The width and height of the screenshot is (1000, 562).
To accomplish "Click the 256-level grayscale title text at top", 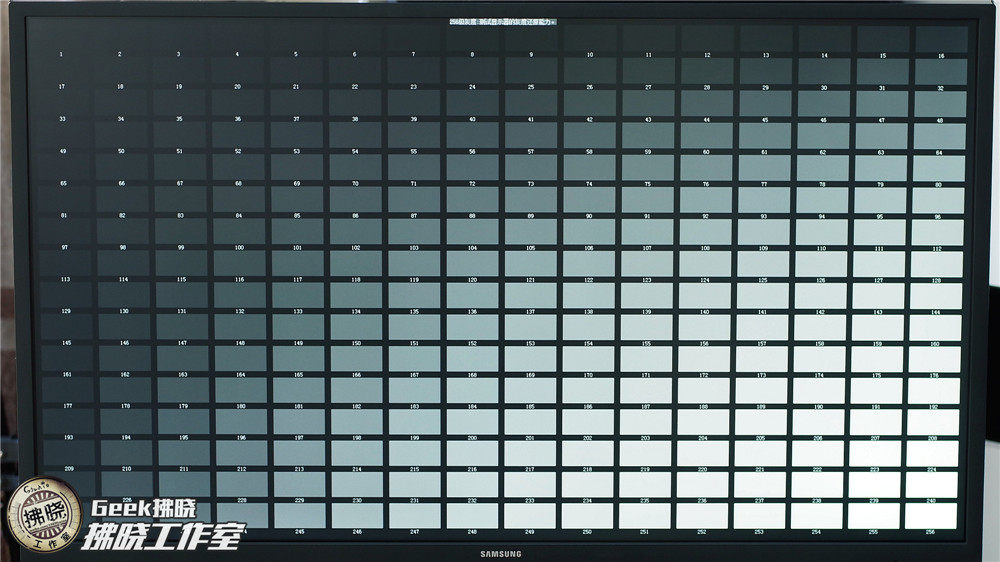I will coord(503,21).
